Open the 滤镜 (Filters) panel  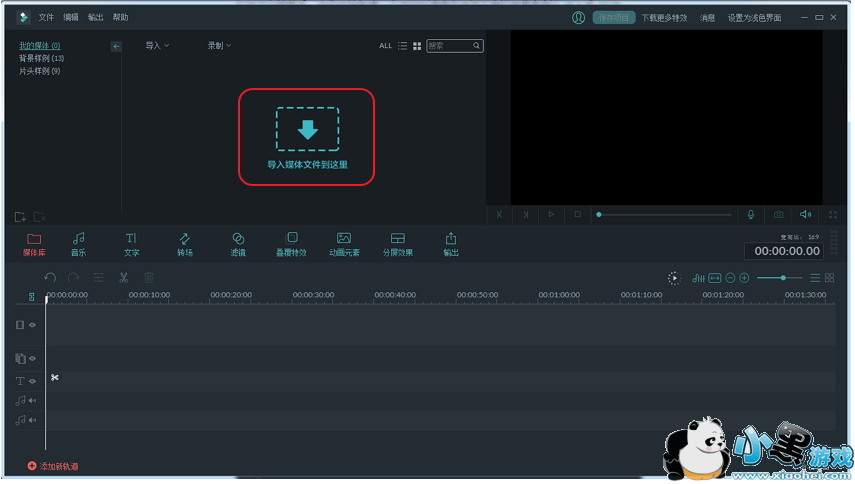(x=238, y=243)
